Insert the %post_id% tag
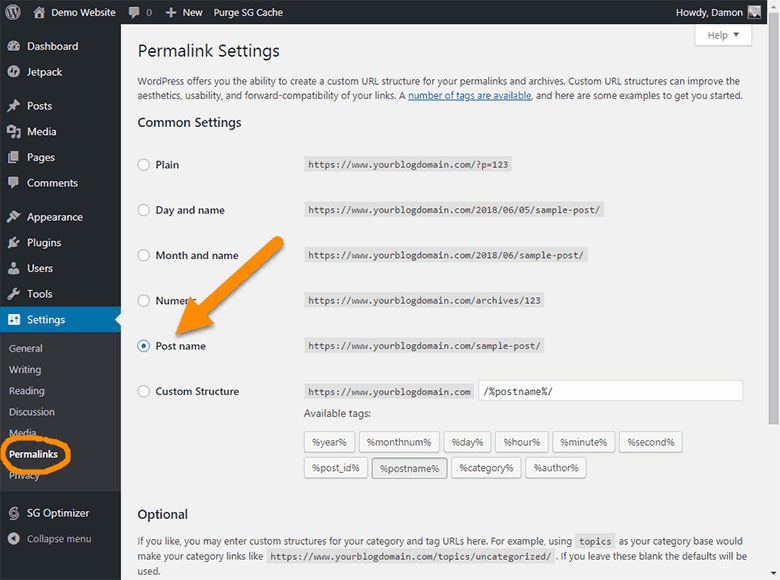780x580 pixels. click(336, 468)
